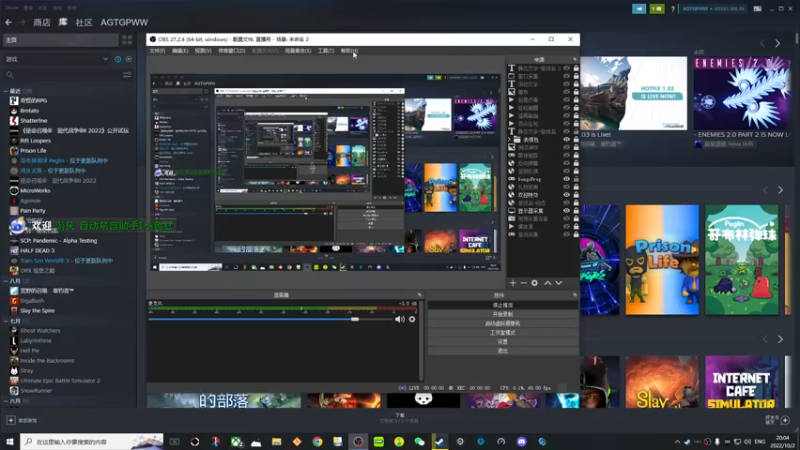The width and height of the screenshot is (800, 450).
Task: Hide the 欢迎特效 source
Action: coord(566,195)
